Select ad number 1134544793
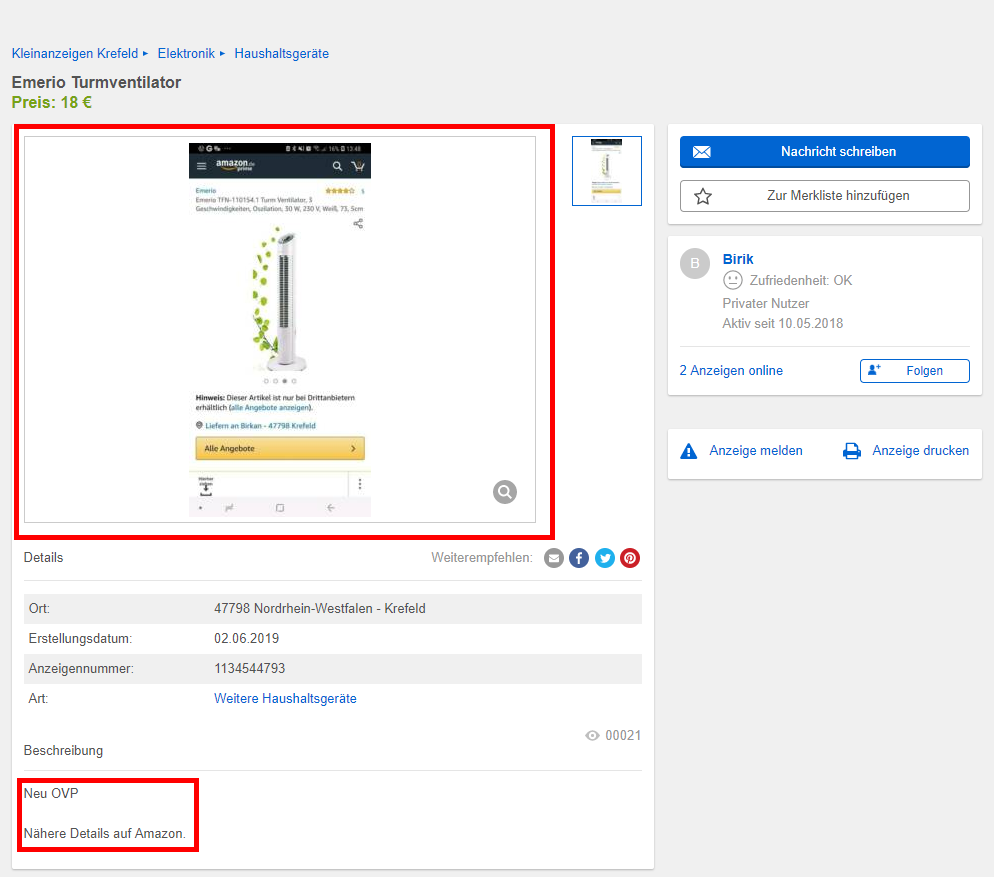 click(x=250, y=668)
